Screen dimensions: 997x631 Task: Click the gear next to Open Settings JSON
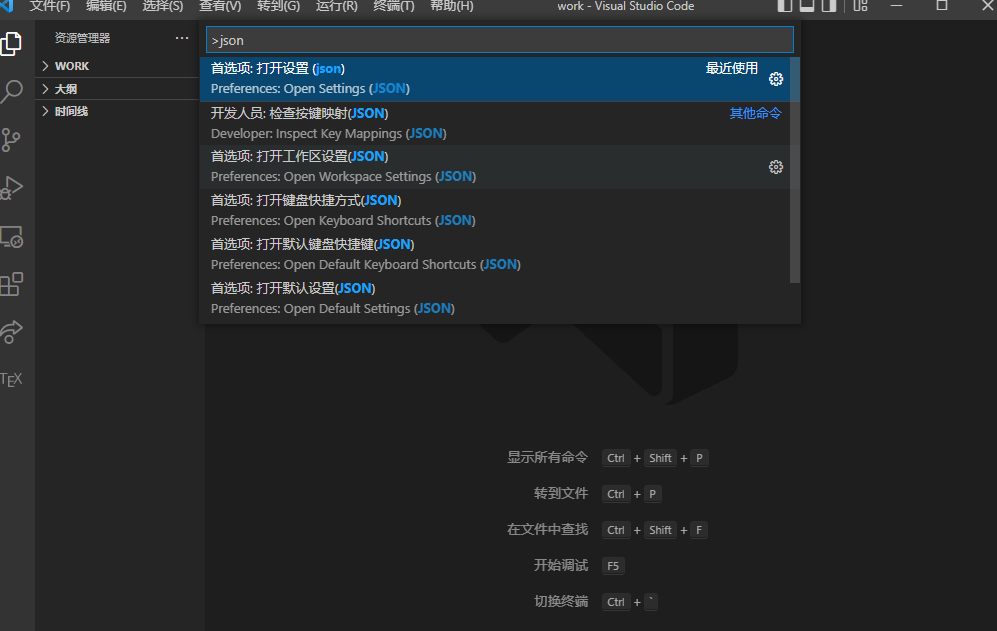point(776,78)
